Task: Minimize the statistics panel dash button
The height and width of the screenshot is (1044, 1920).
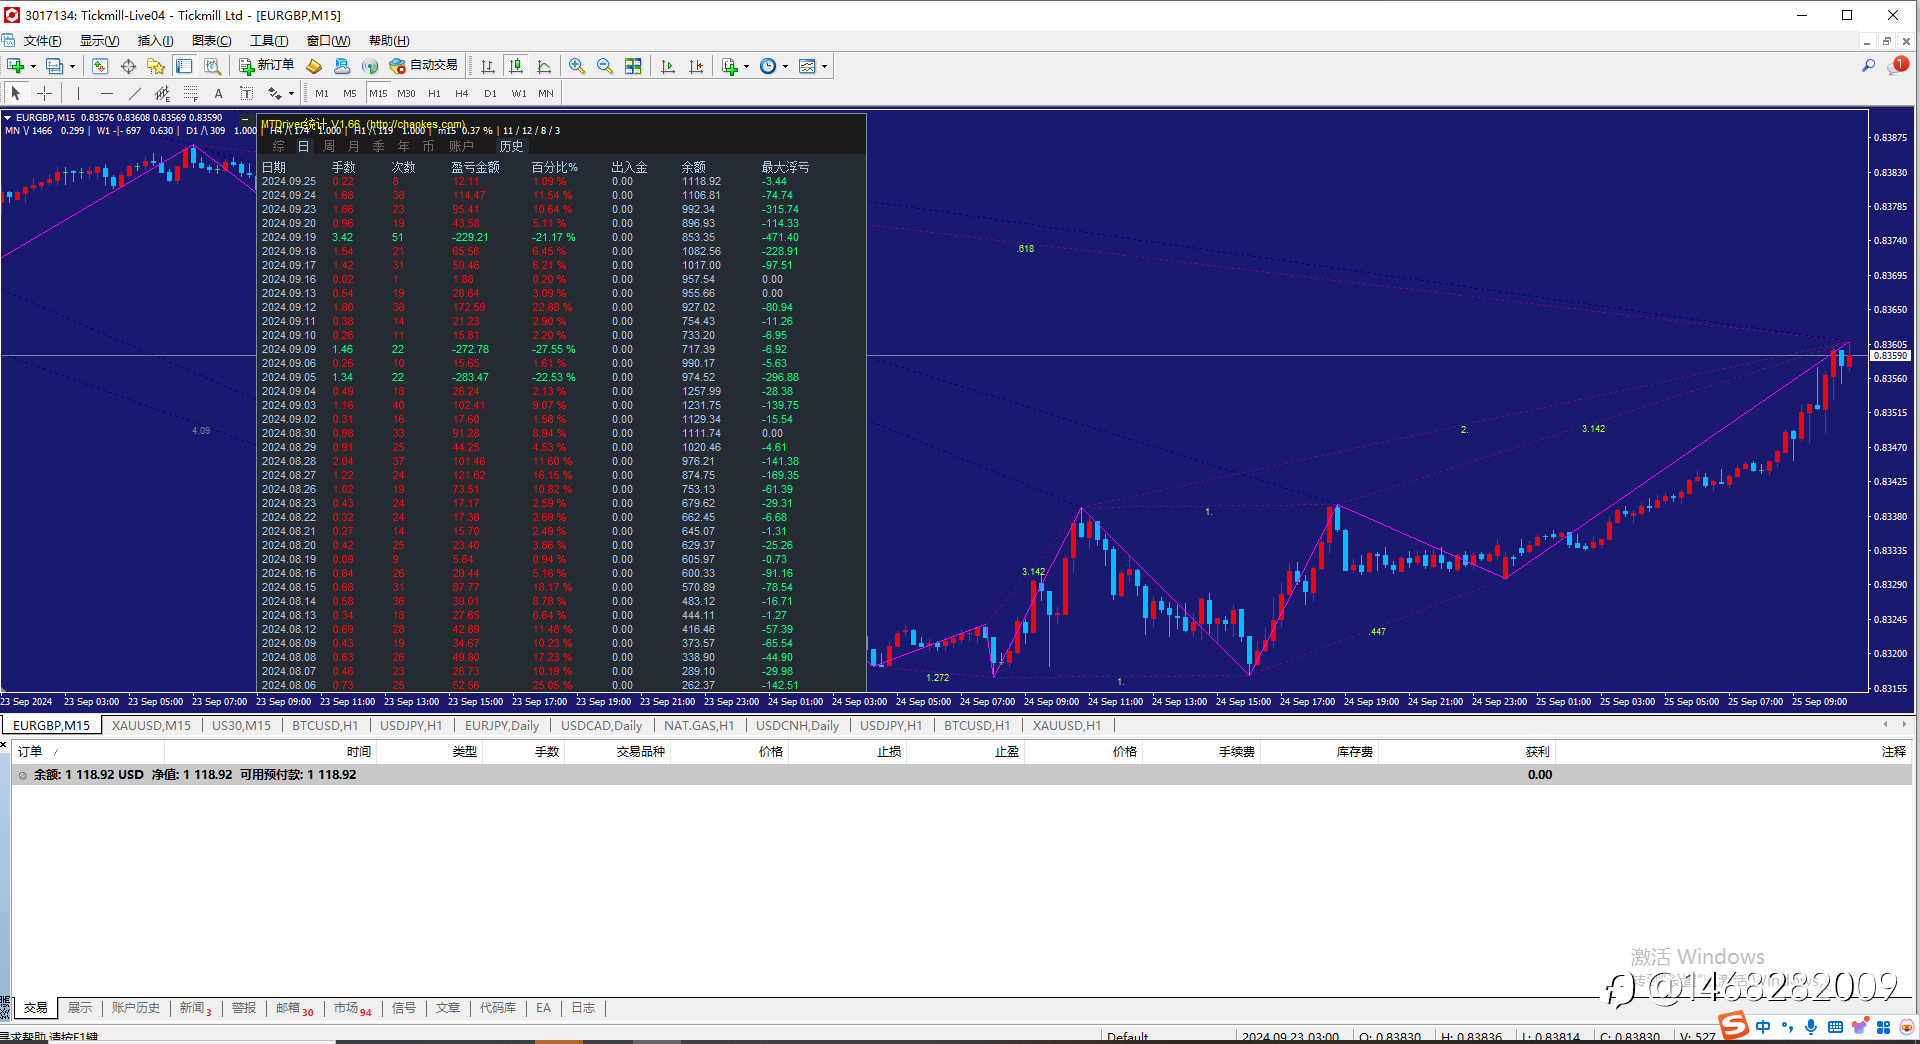Action: tap(244, 118)
